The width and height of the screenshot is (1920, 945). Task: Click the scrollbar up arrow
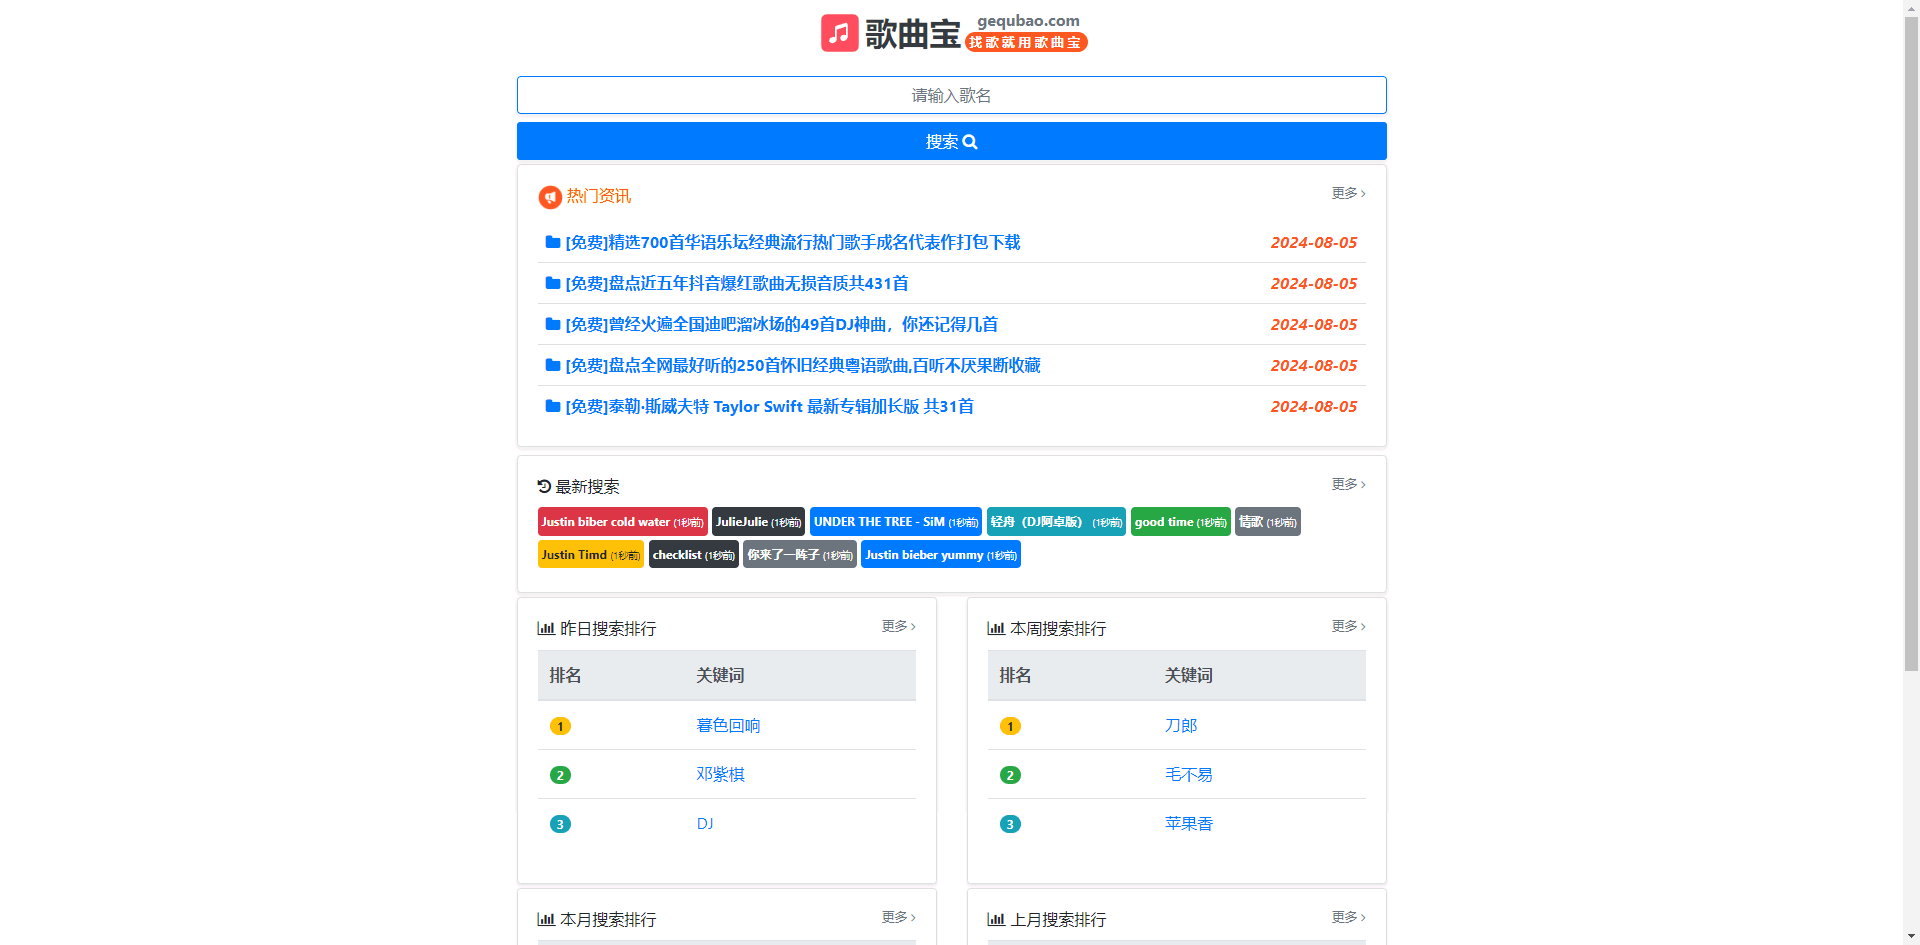click(x=1911, y=7)
